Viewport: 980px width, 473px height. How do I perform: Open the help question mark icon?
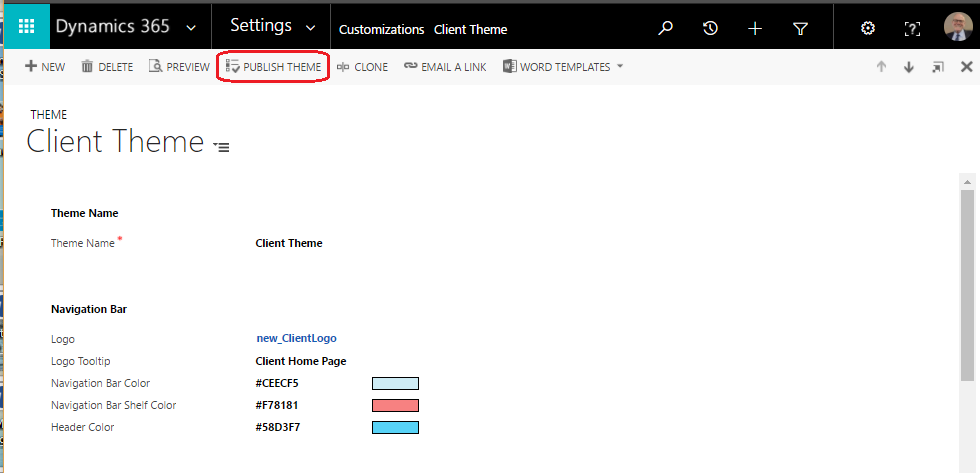(x=912, y=28)
